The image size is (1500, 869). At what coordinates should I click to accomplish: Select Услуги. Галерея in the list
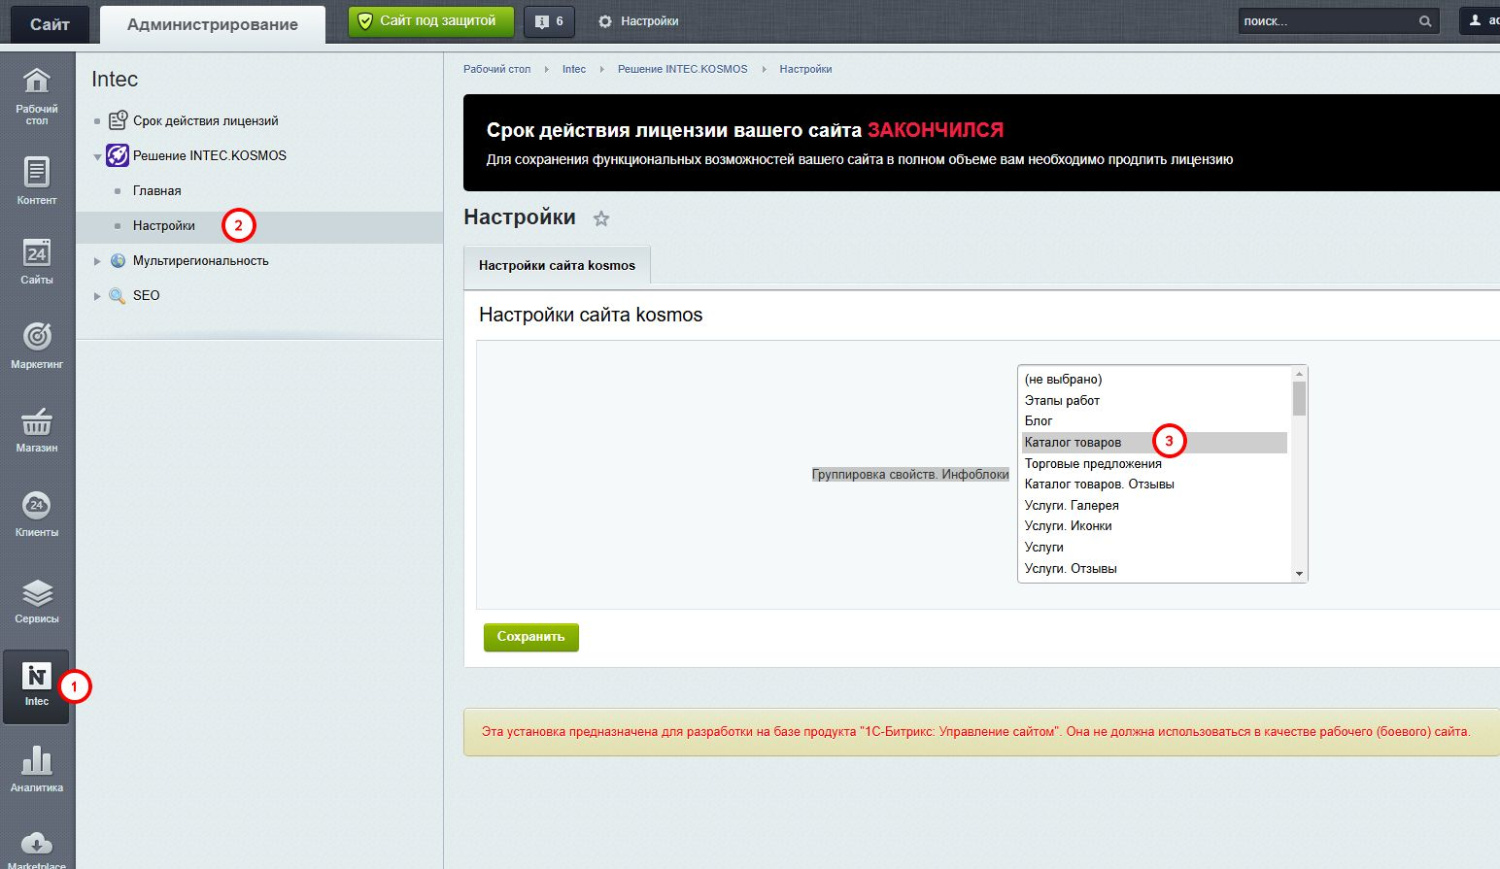[x=1155, y=505]
